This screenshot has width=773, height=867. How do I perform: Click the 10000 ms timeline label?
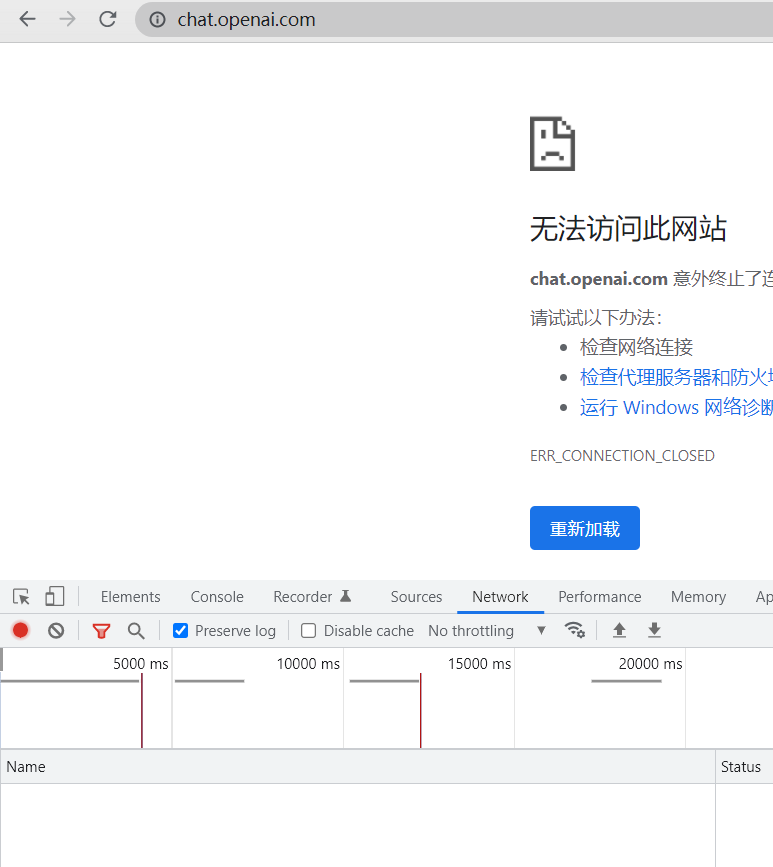[x=308, y=664]
